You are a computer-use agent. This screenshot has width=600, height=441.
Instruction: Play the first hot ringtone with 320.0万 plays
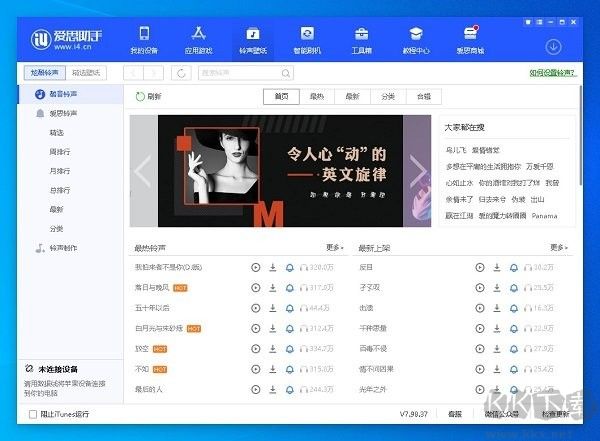[256, 268]
